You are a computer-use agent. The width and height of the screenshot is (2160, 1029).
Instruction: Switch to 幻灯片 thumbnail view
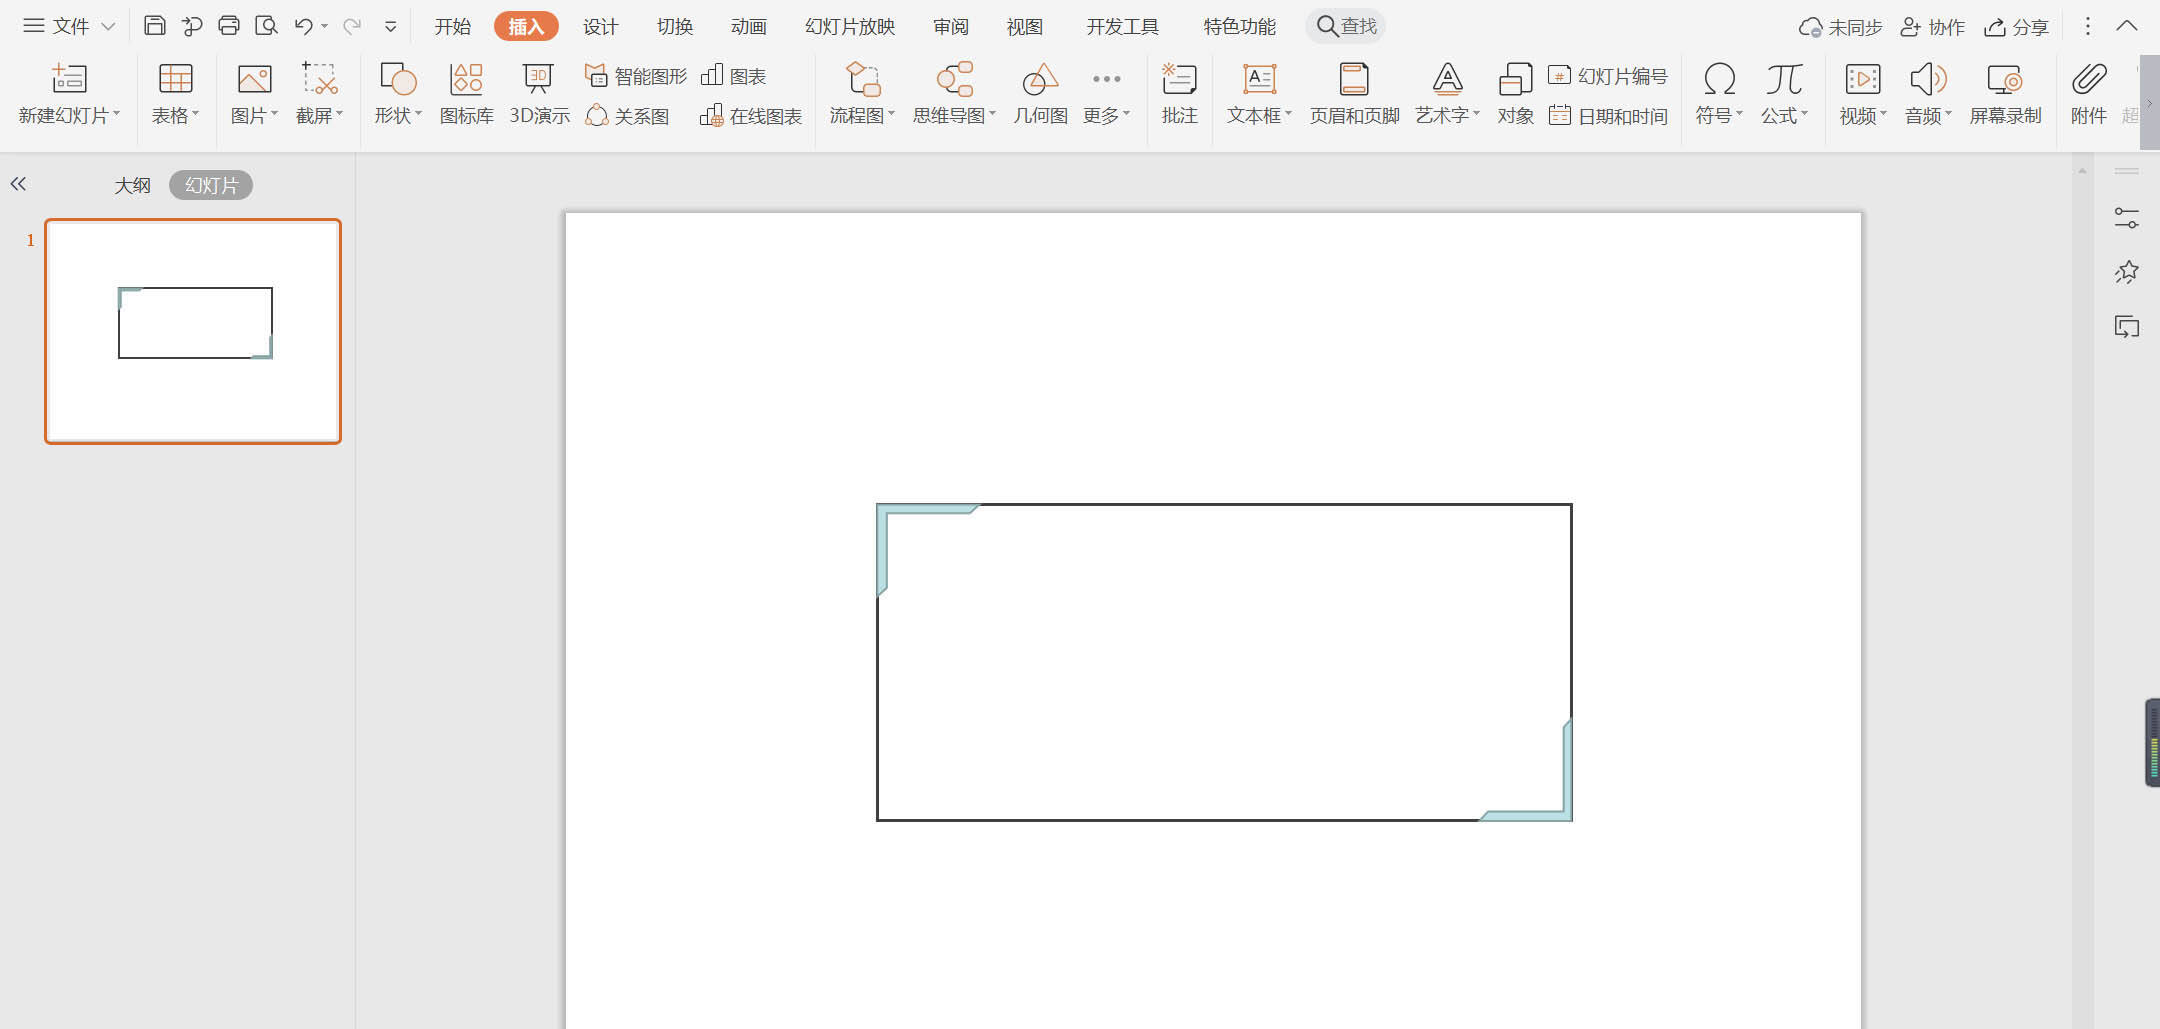pyautogui.click(x=211, y=185)
